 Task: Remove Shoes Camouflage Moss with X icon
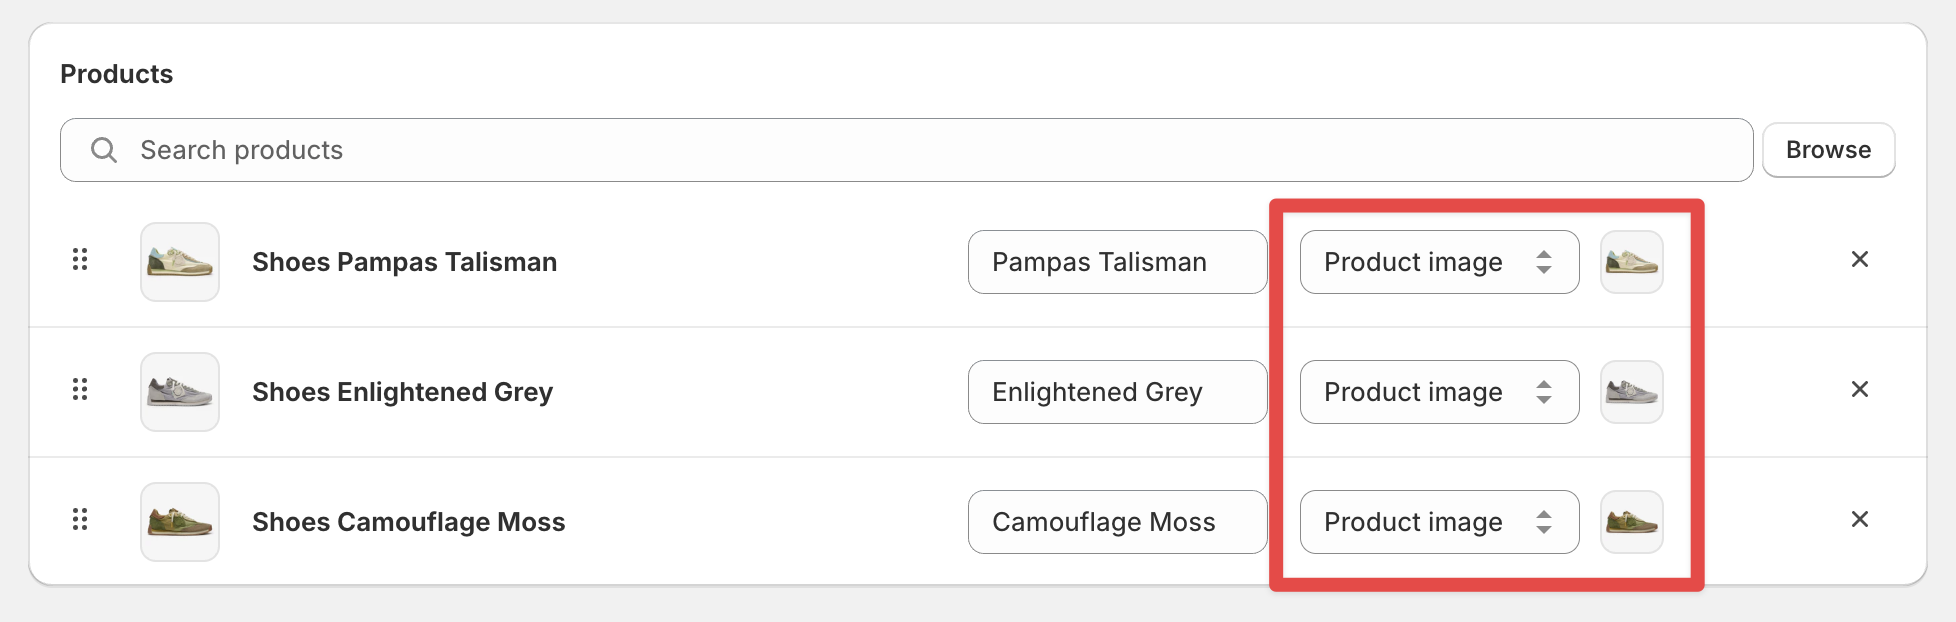[1860, 520]
